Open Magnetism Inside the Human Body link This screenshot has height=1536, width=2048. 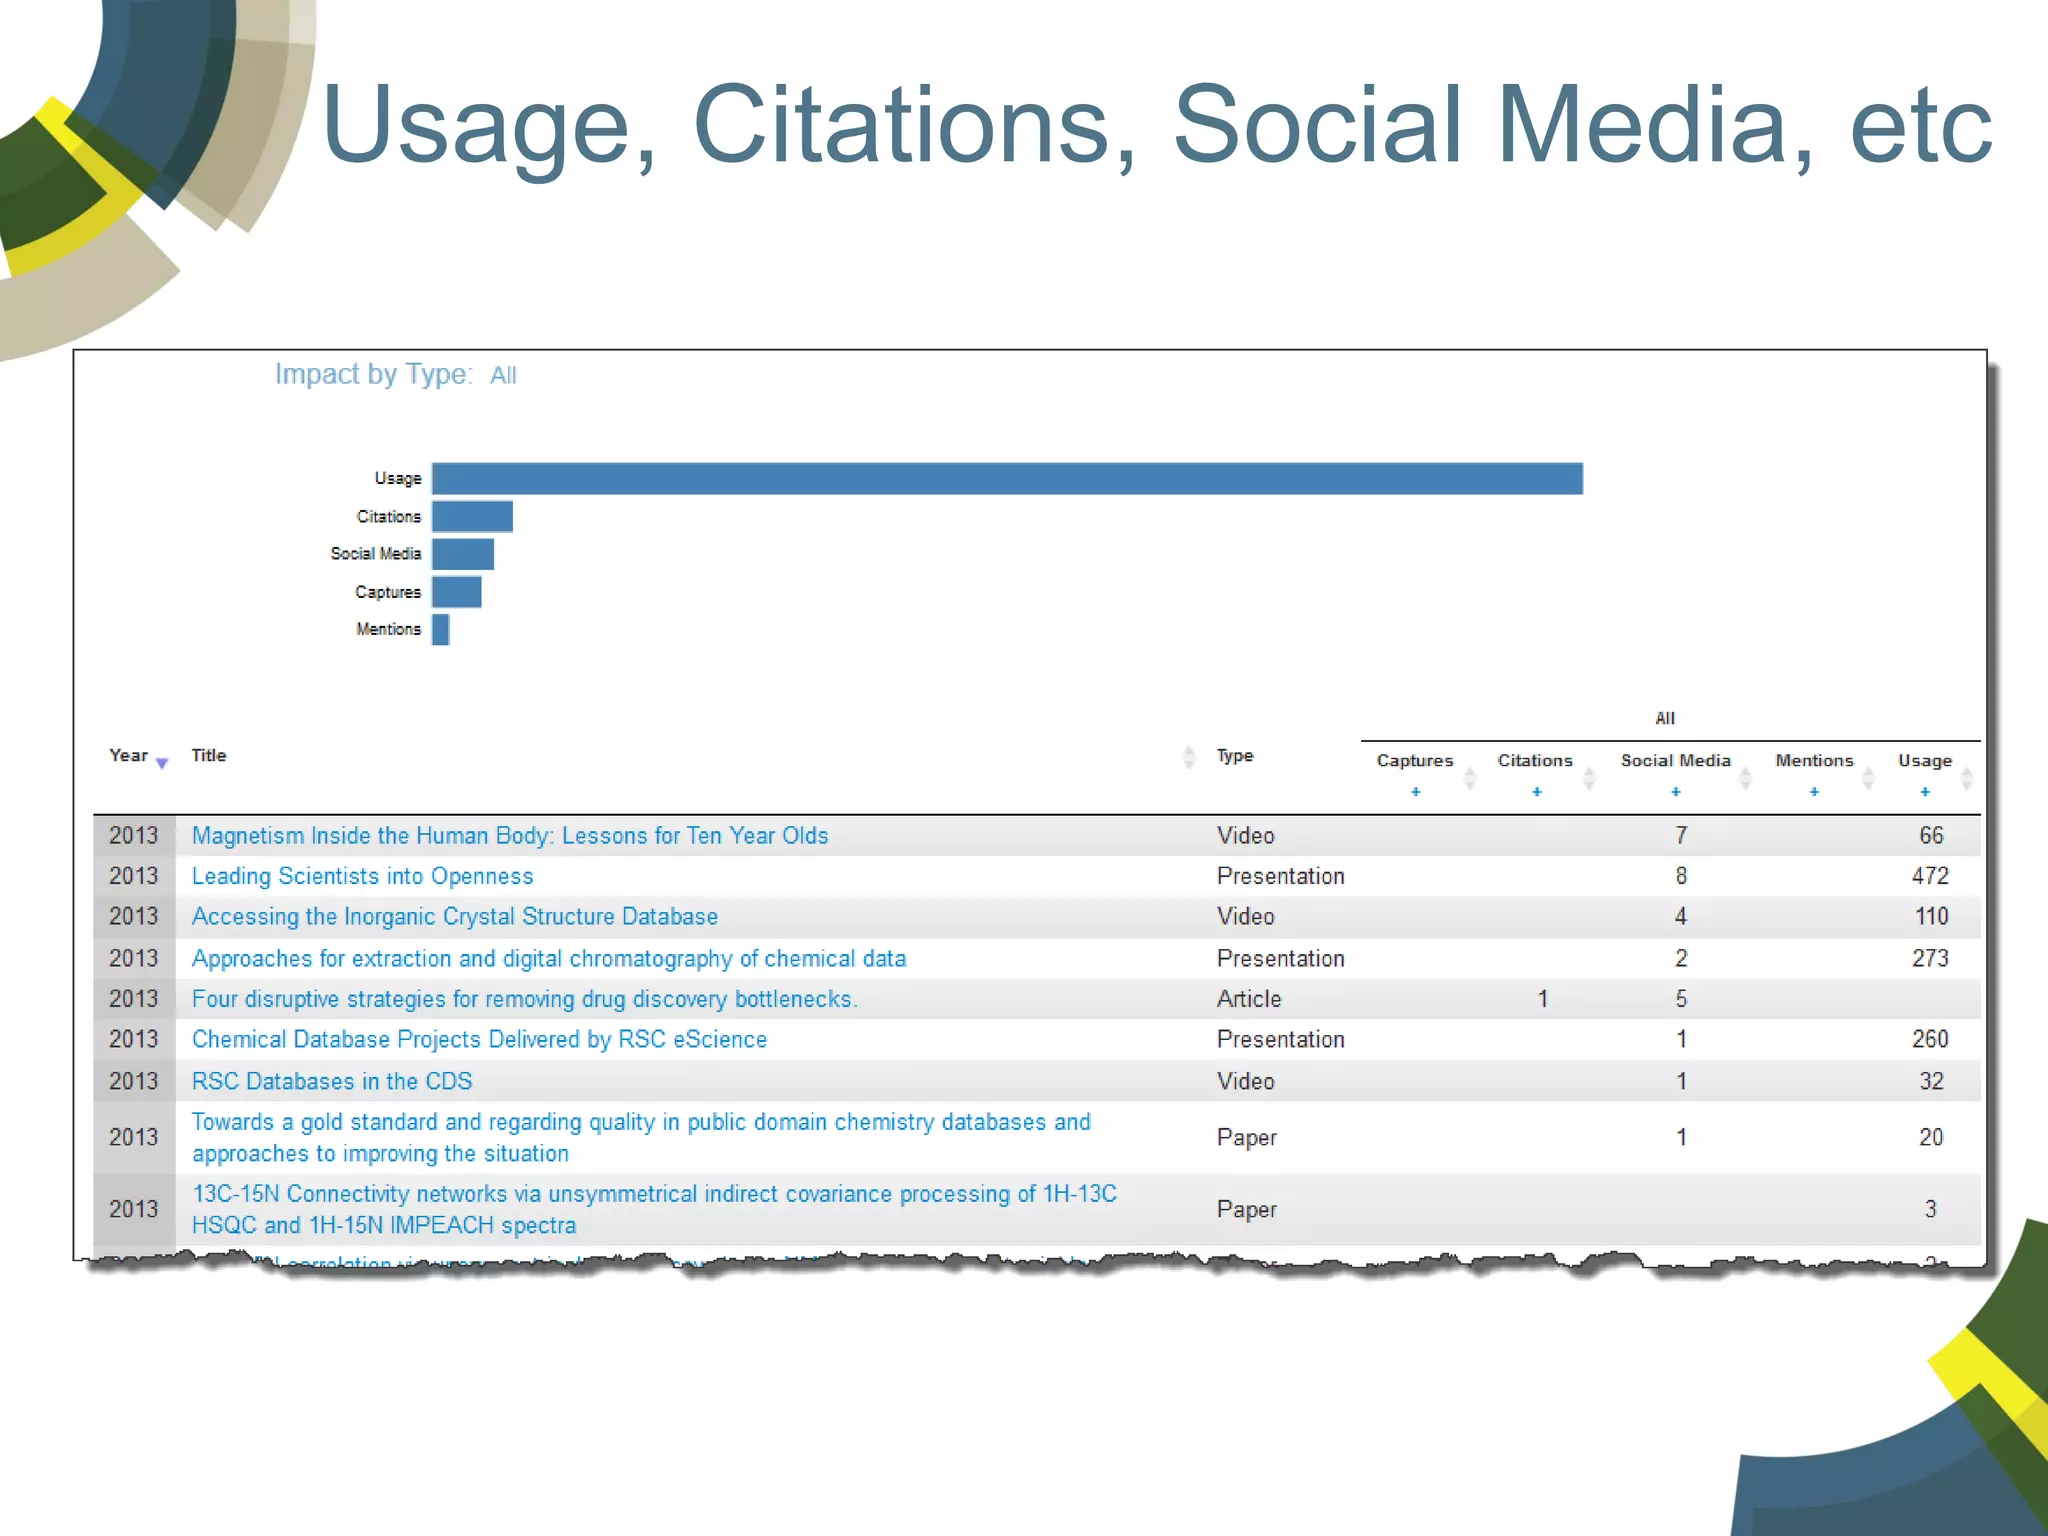(x=510, y=836)
